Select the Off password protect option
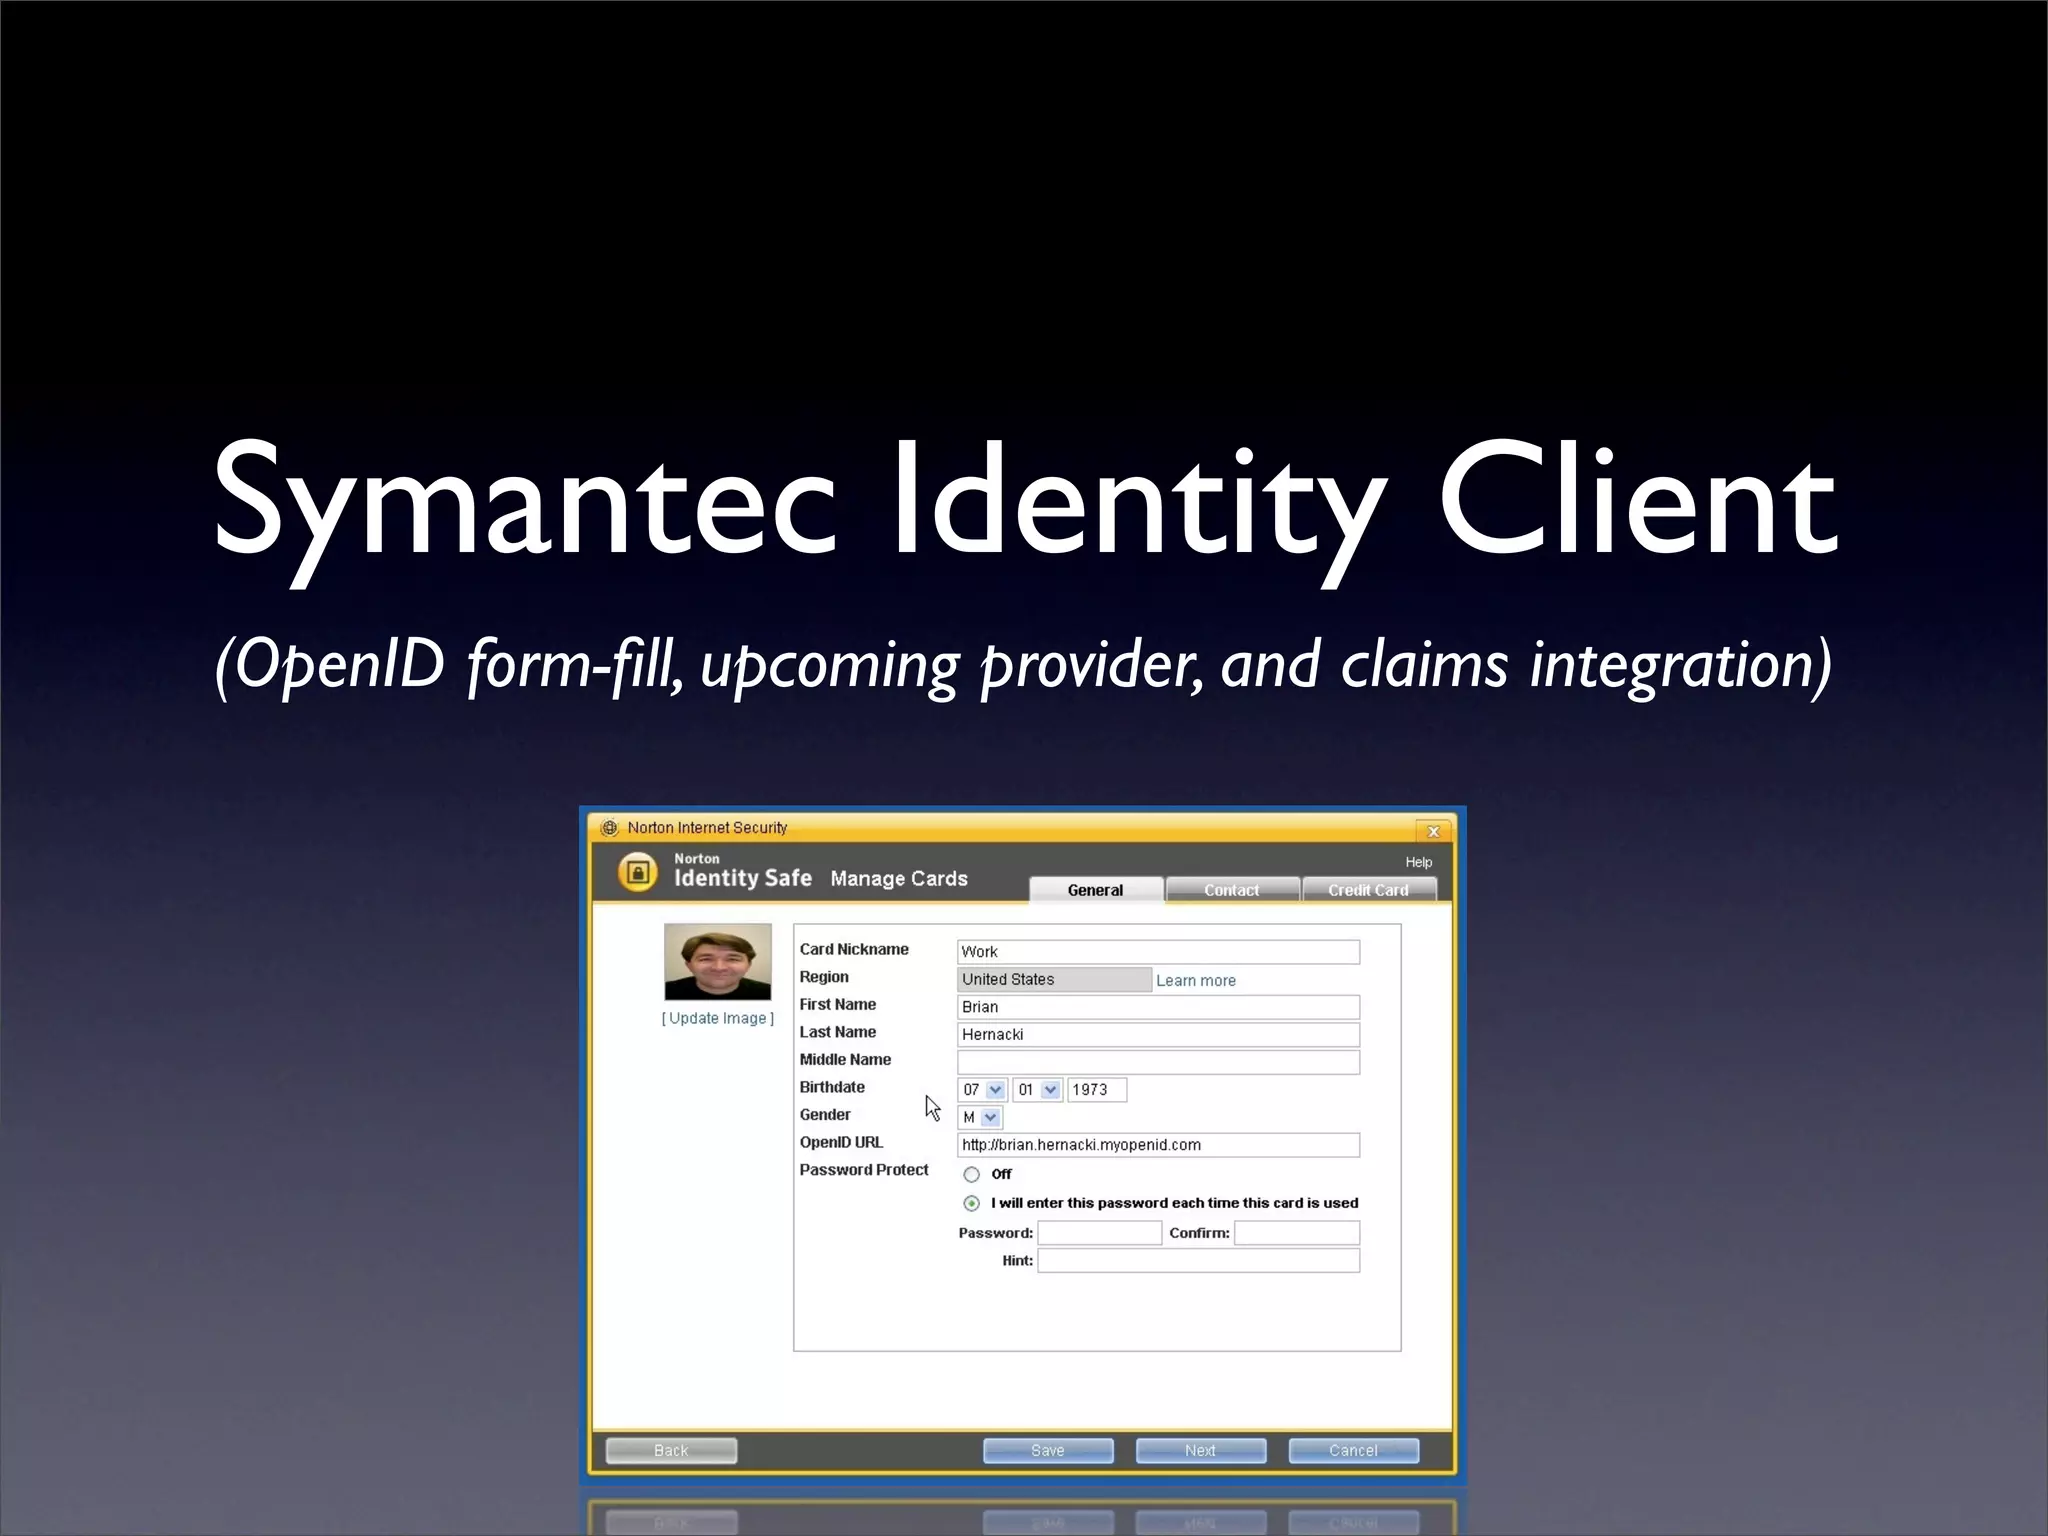 [971, 1174]
